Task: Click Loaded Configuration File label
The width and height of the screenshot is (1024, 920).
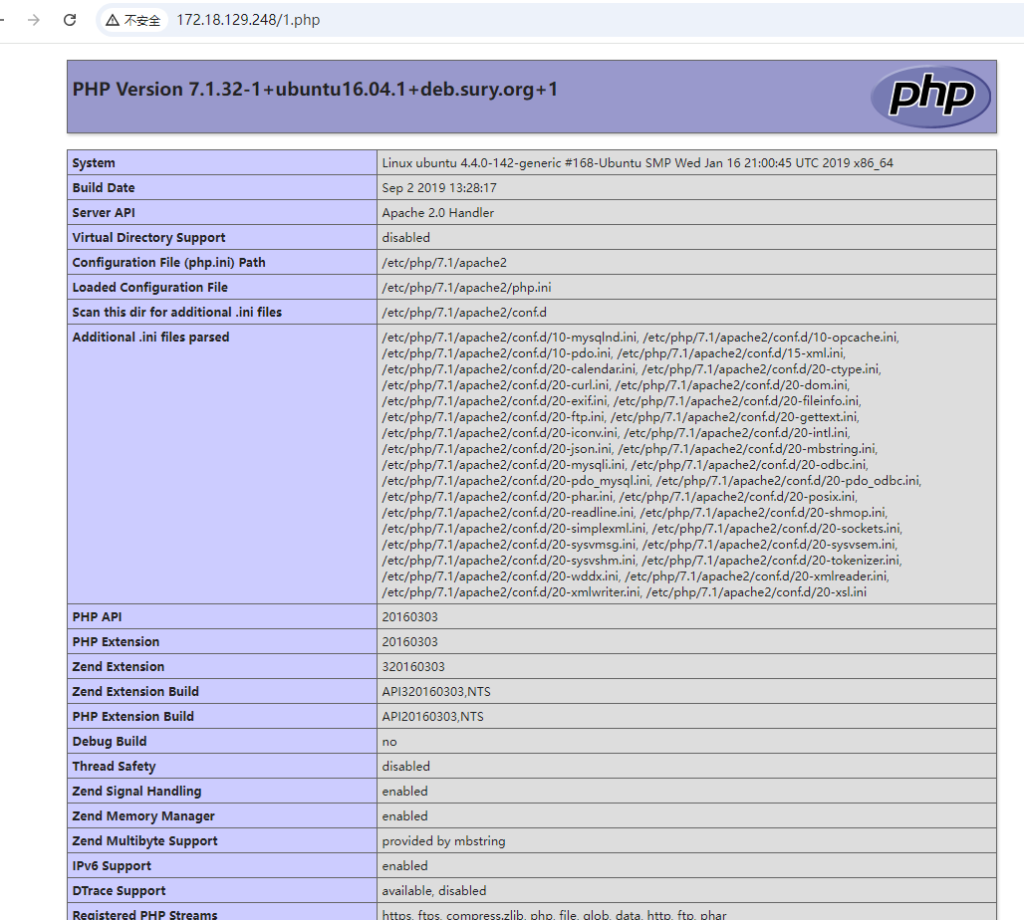Action: pos(150,287)
